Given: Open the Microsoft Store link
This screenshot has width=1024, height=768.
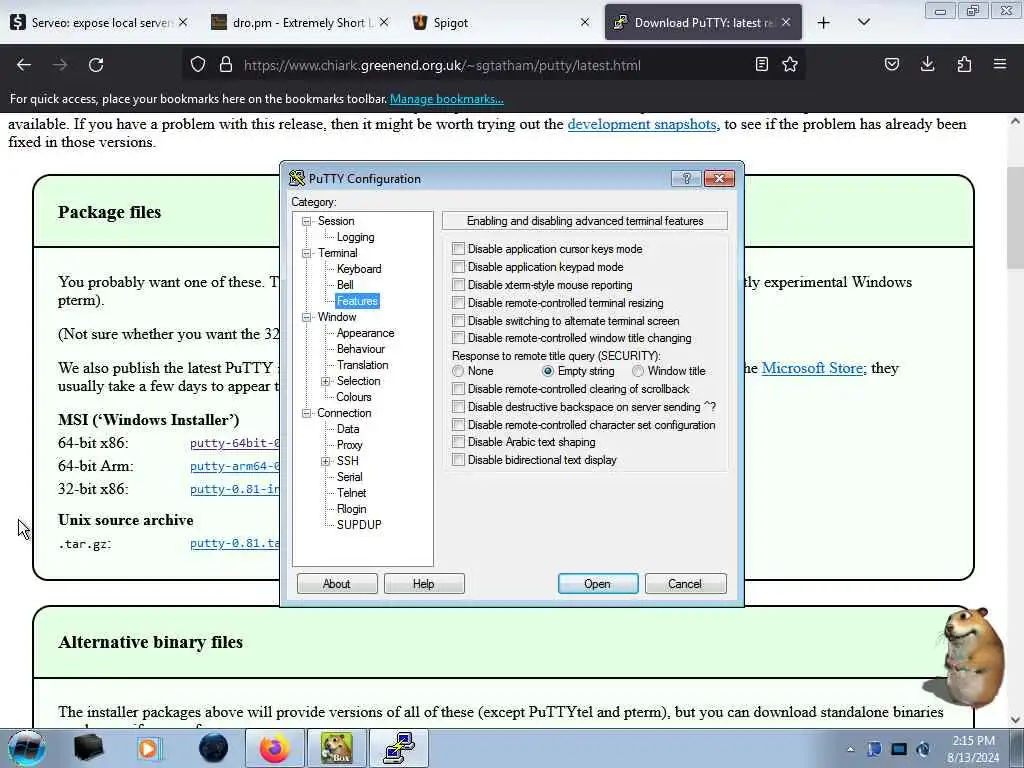Looking at the screenshot, I should pos(814,368).
